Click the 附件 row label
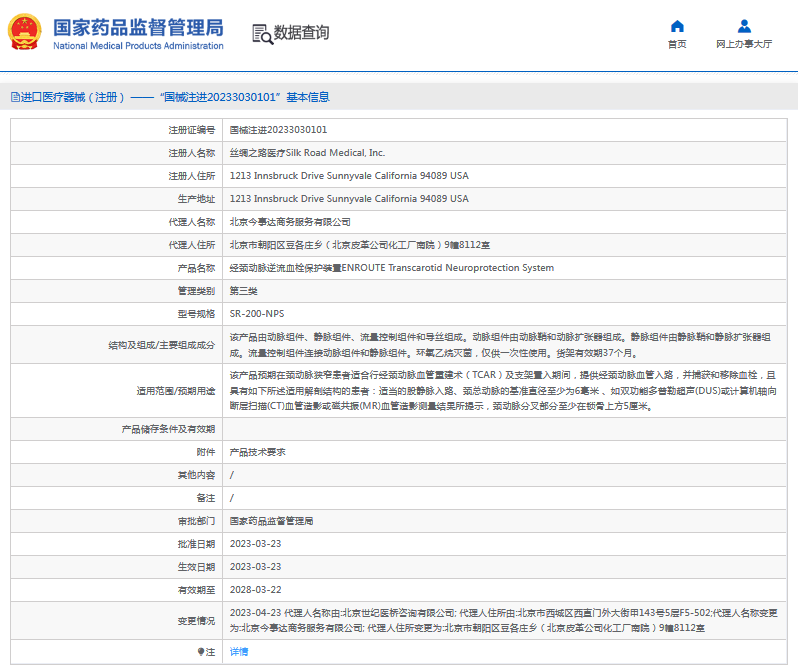Screen dimensions: 798x671 click(x=206, y=452)
